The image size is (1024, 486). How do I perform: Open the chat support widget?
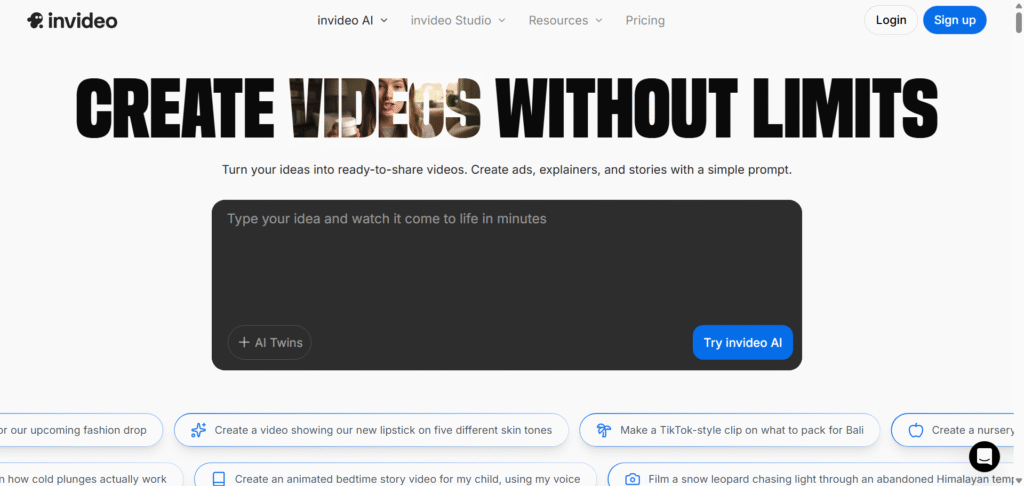click(x=984, y=456)
